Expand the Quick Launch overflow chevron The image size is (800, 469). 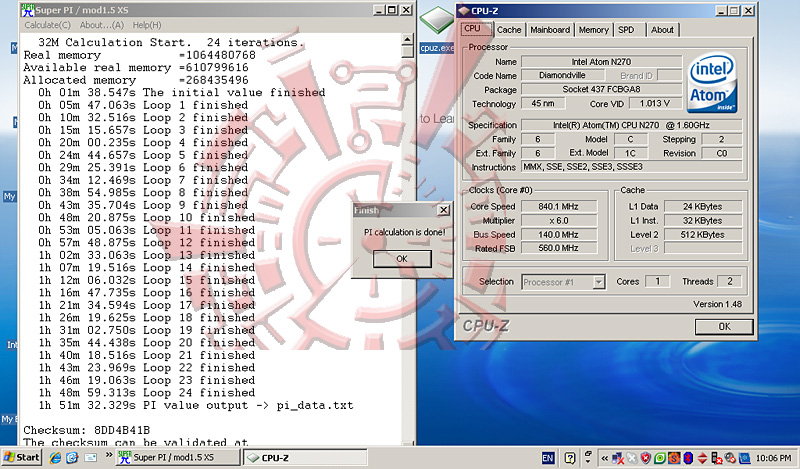[x=108, y=455]
